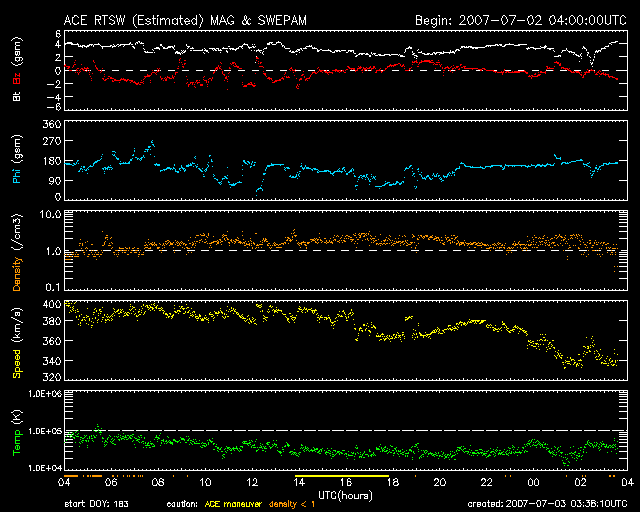The image size is (640, 512).
Task: Click the 'start DOY: 183' footer text
Action: (96, 504)
